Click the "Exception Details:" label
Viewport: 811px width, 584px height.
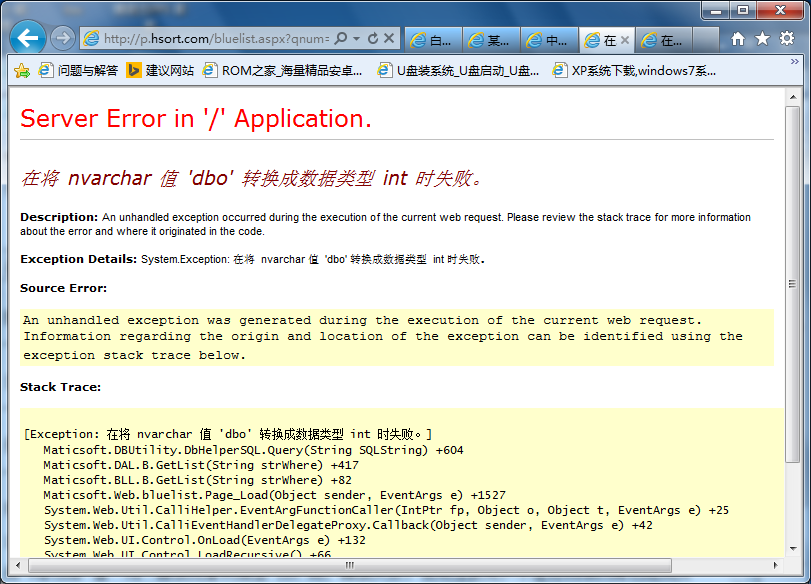(x=79, y=259)
